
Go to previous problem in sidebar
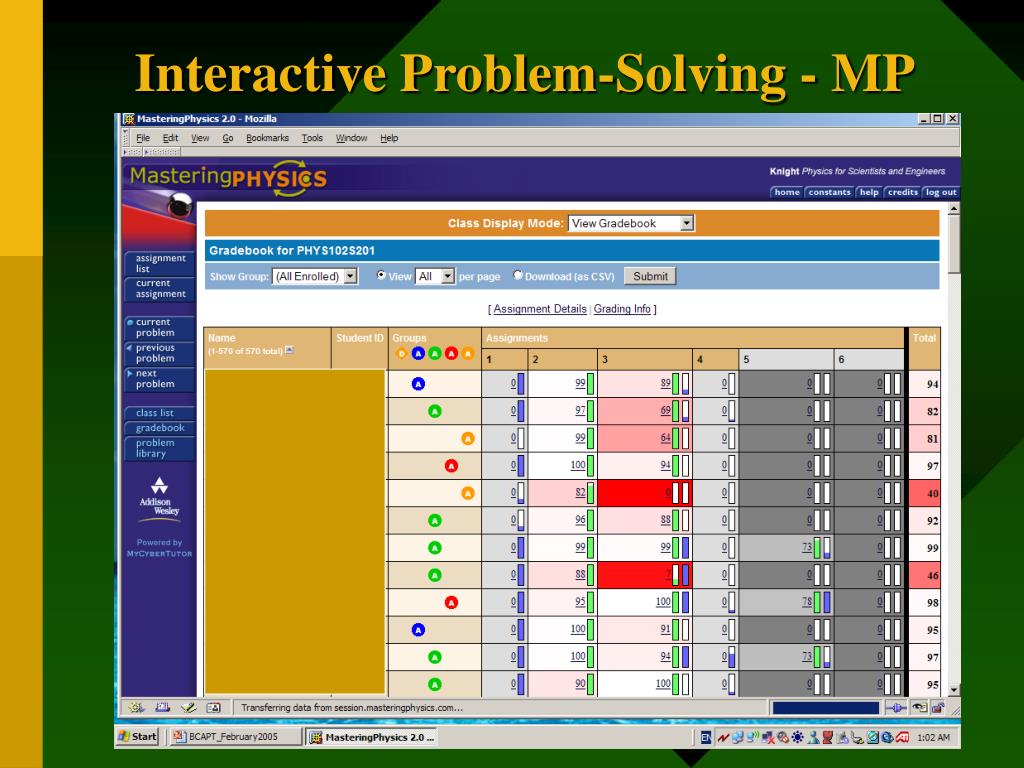(160, 353)
